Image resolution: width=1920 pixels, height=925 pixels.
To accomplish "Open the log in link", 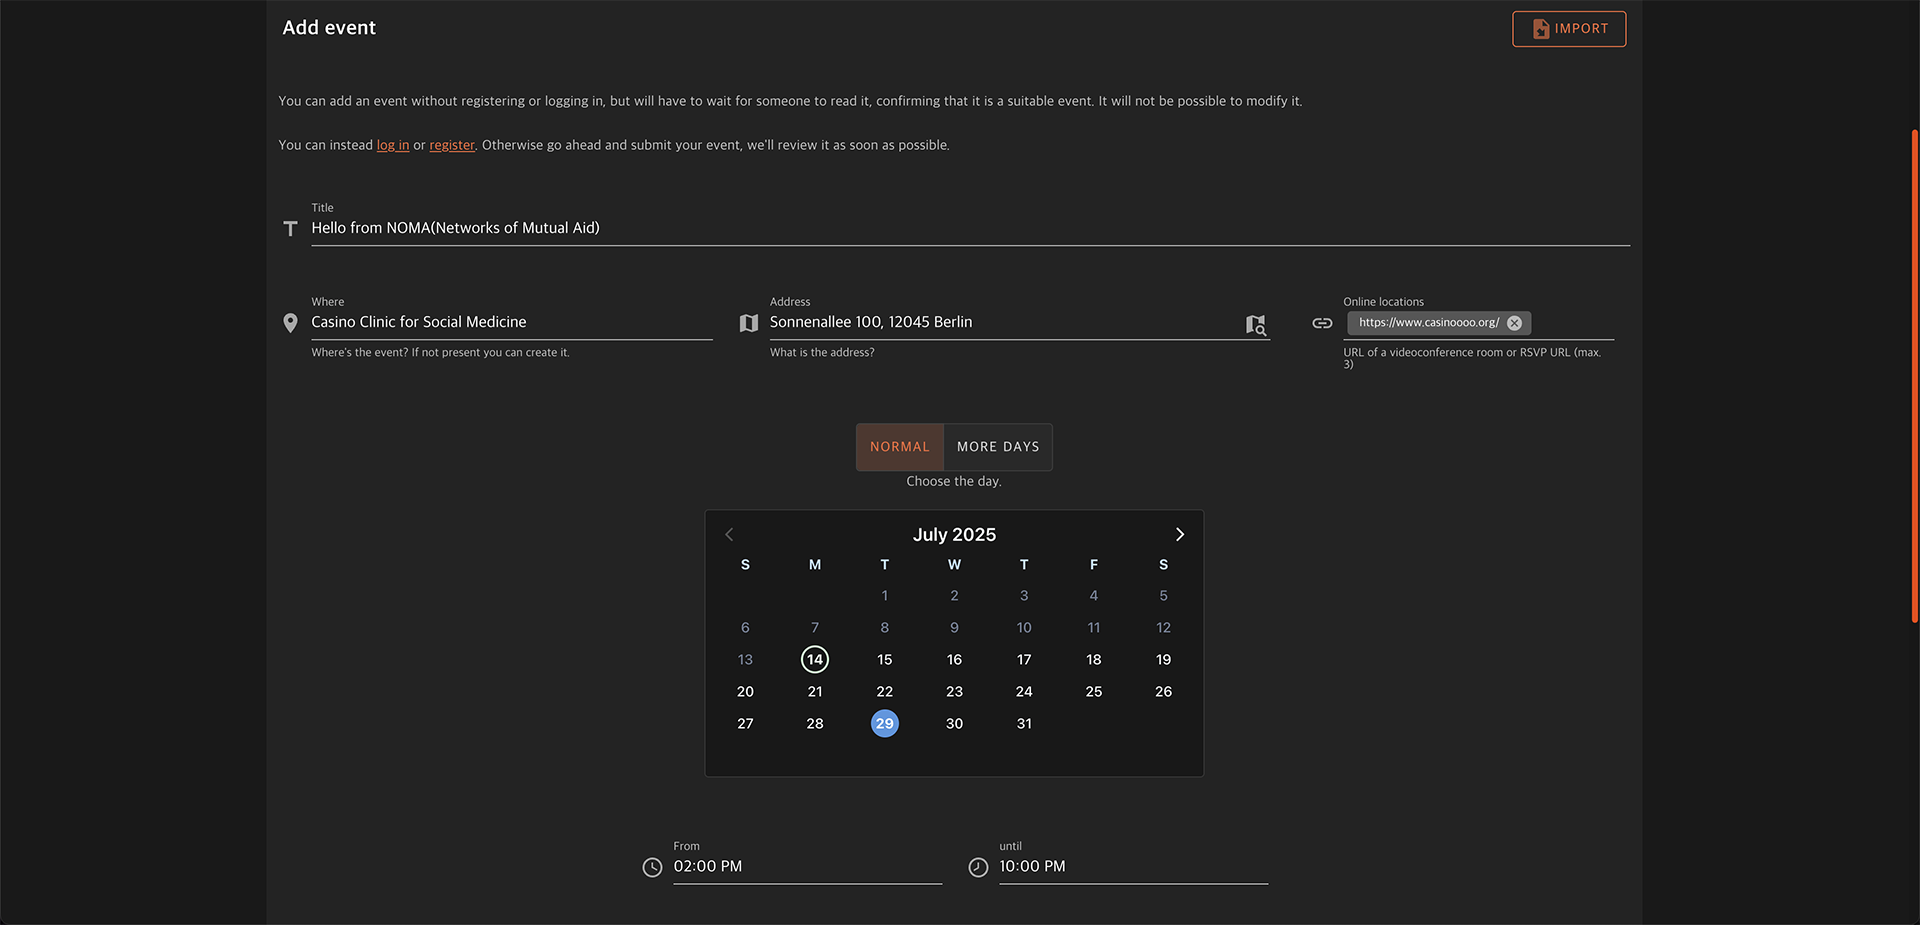I will click(392, 146).
